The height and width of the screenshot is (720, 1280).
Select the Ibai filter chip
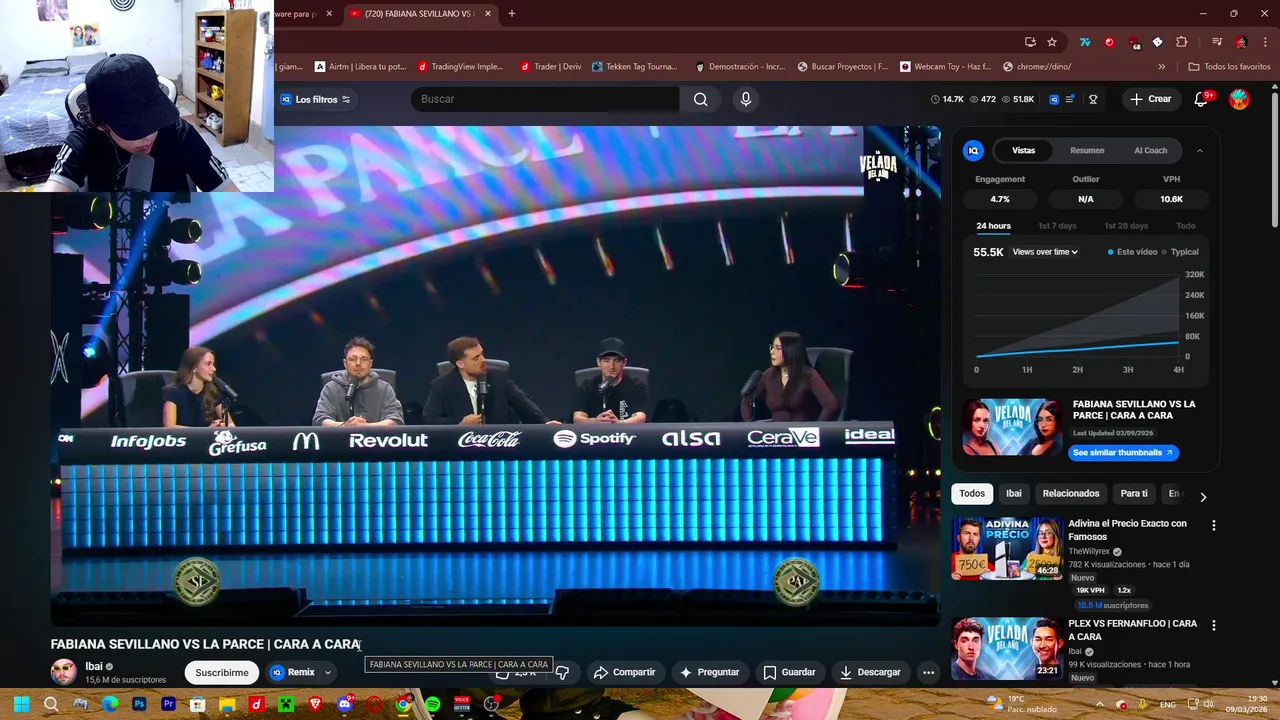coord(1014,493)
